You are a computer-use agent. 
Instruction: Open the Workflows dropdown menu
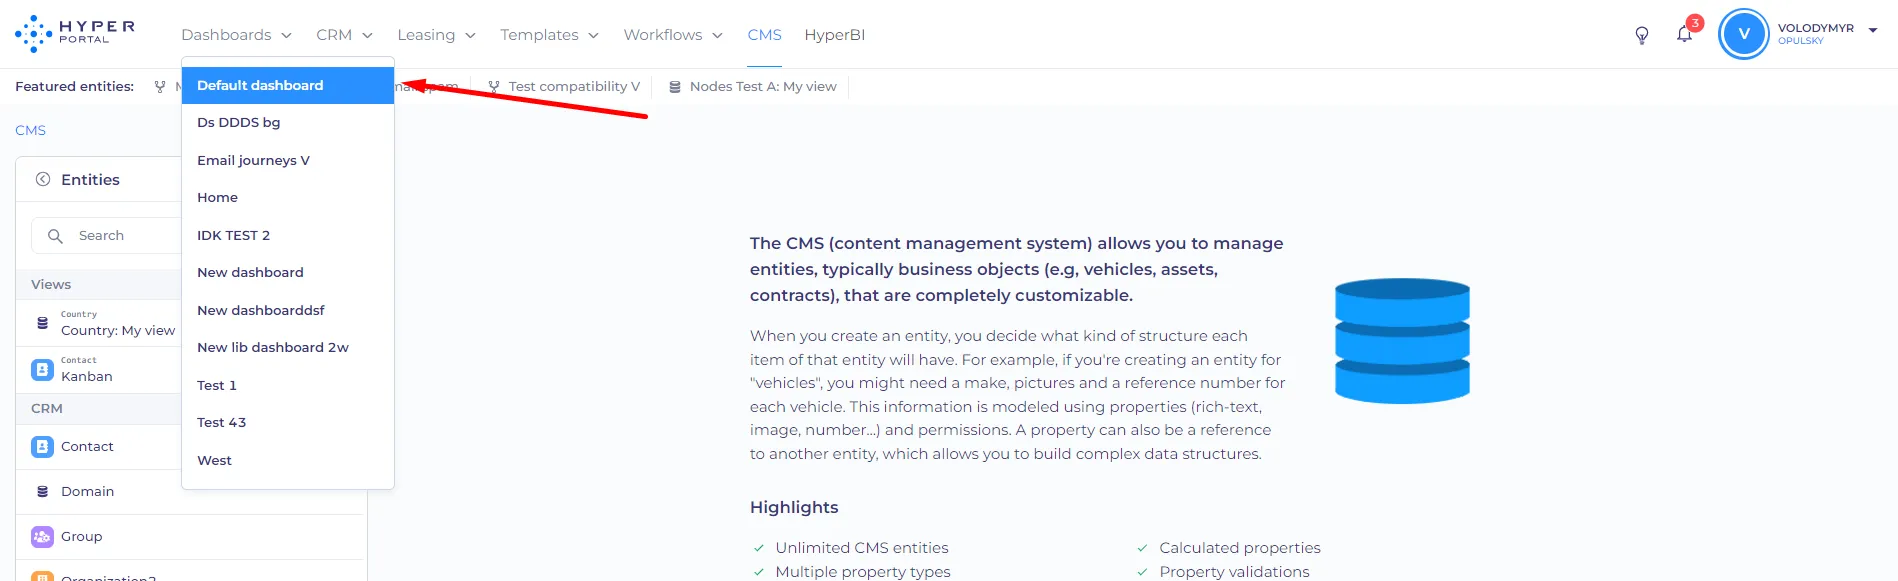click(x=673, y=35)
